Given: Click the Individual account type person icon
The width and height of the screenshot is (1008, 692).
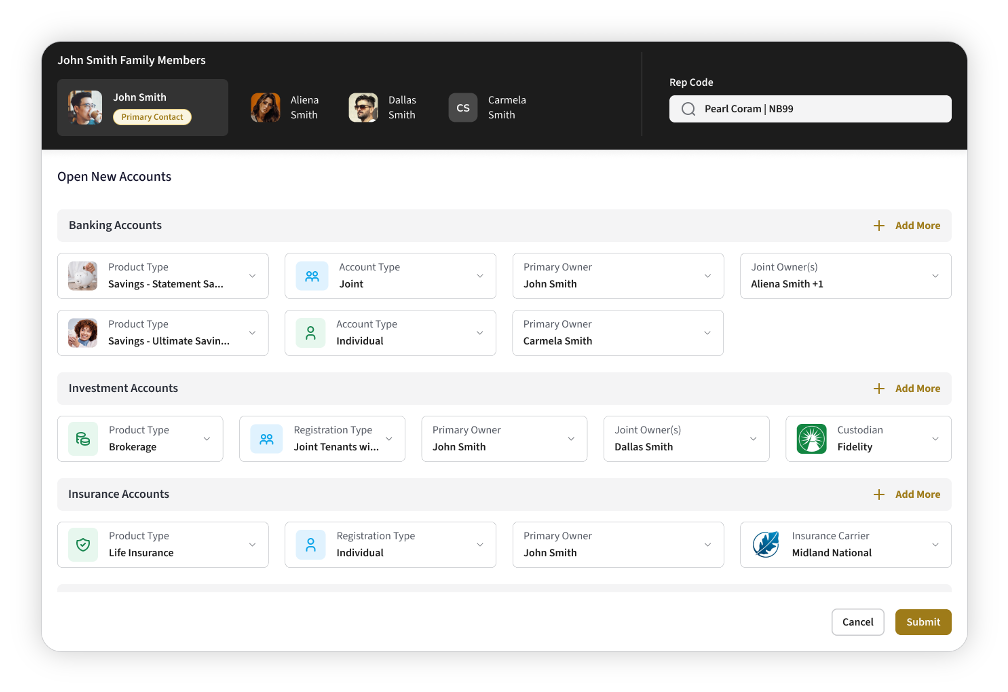Looking at the screenshot, I should click(x=310, y=333).
